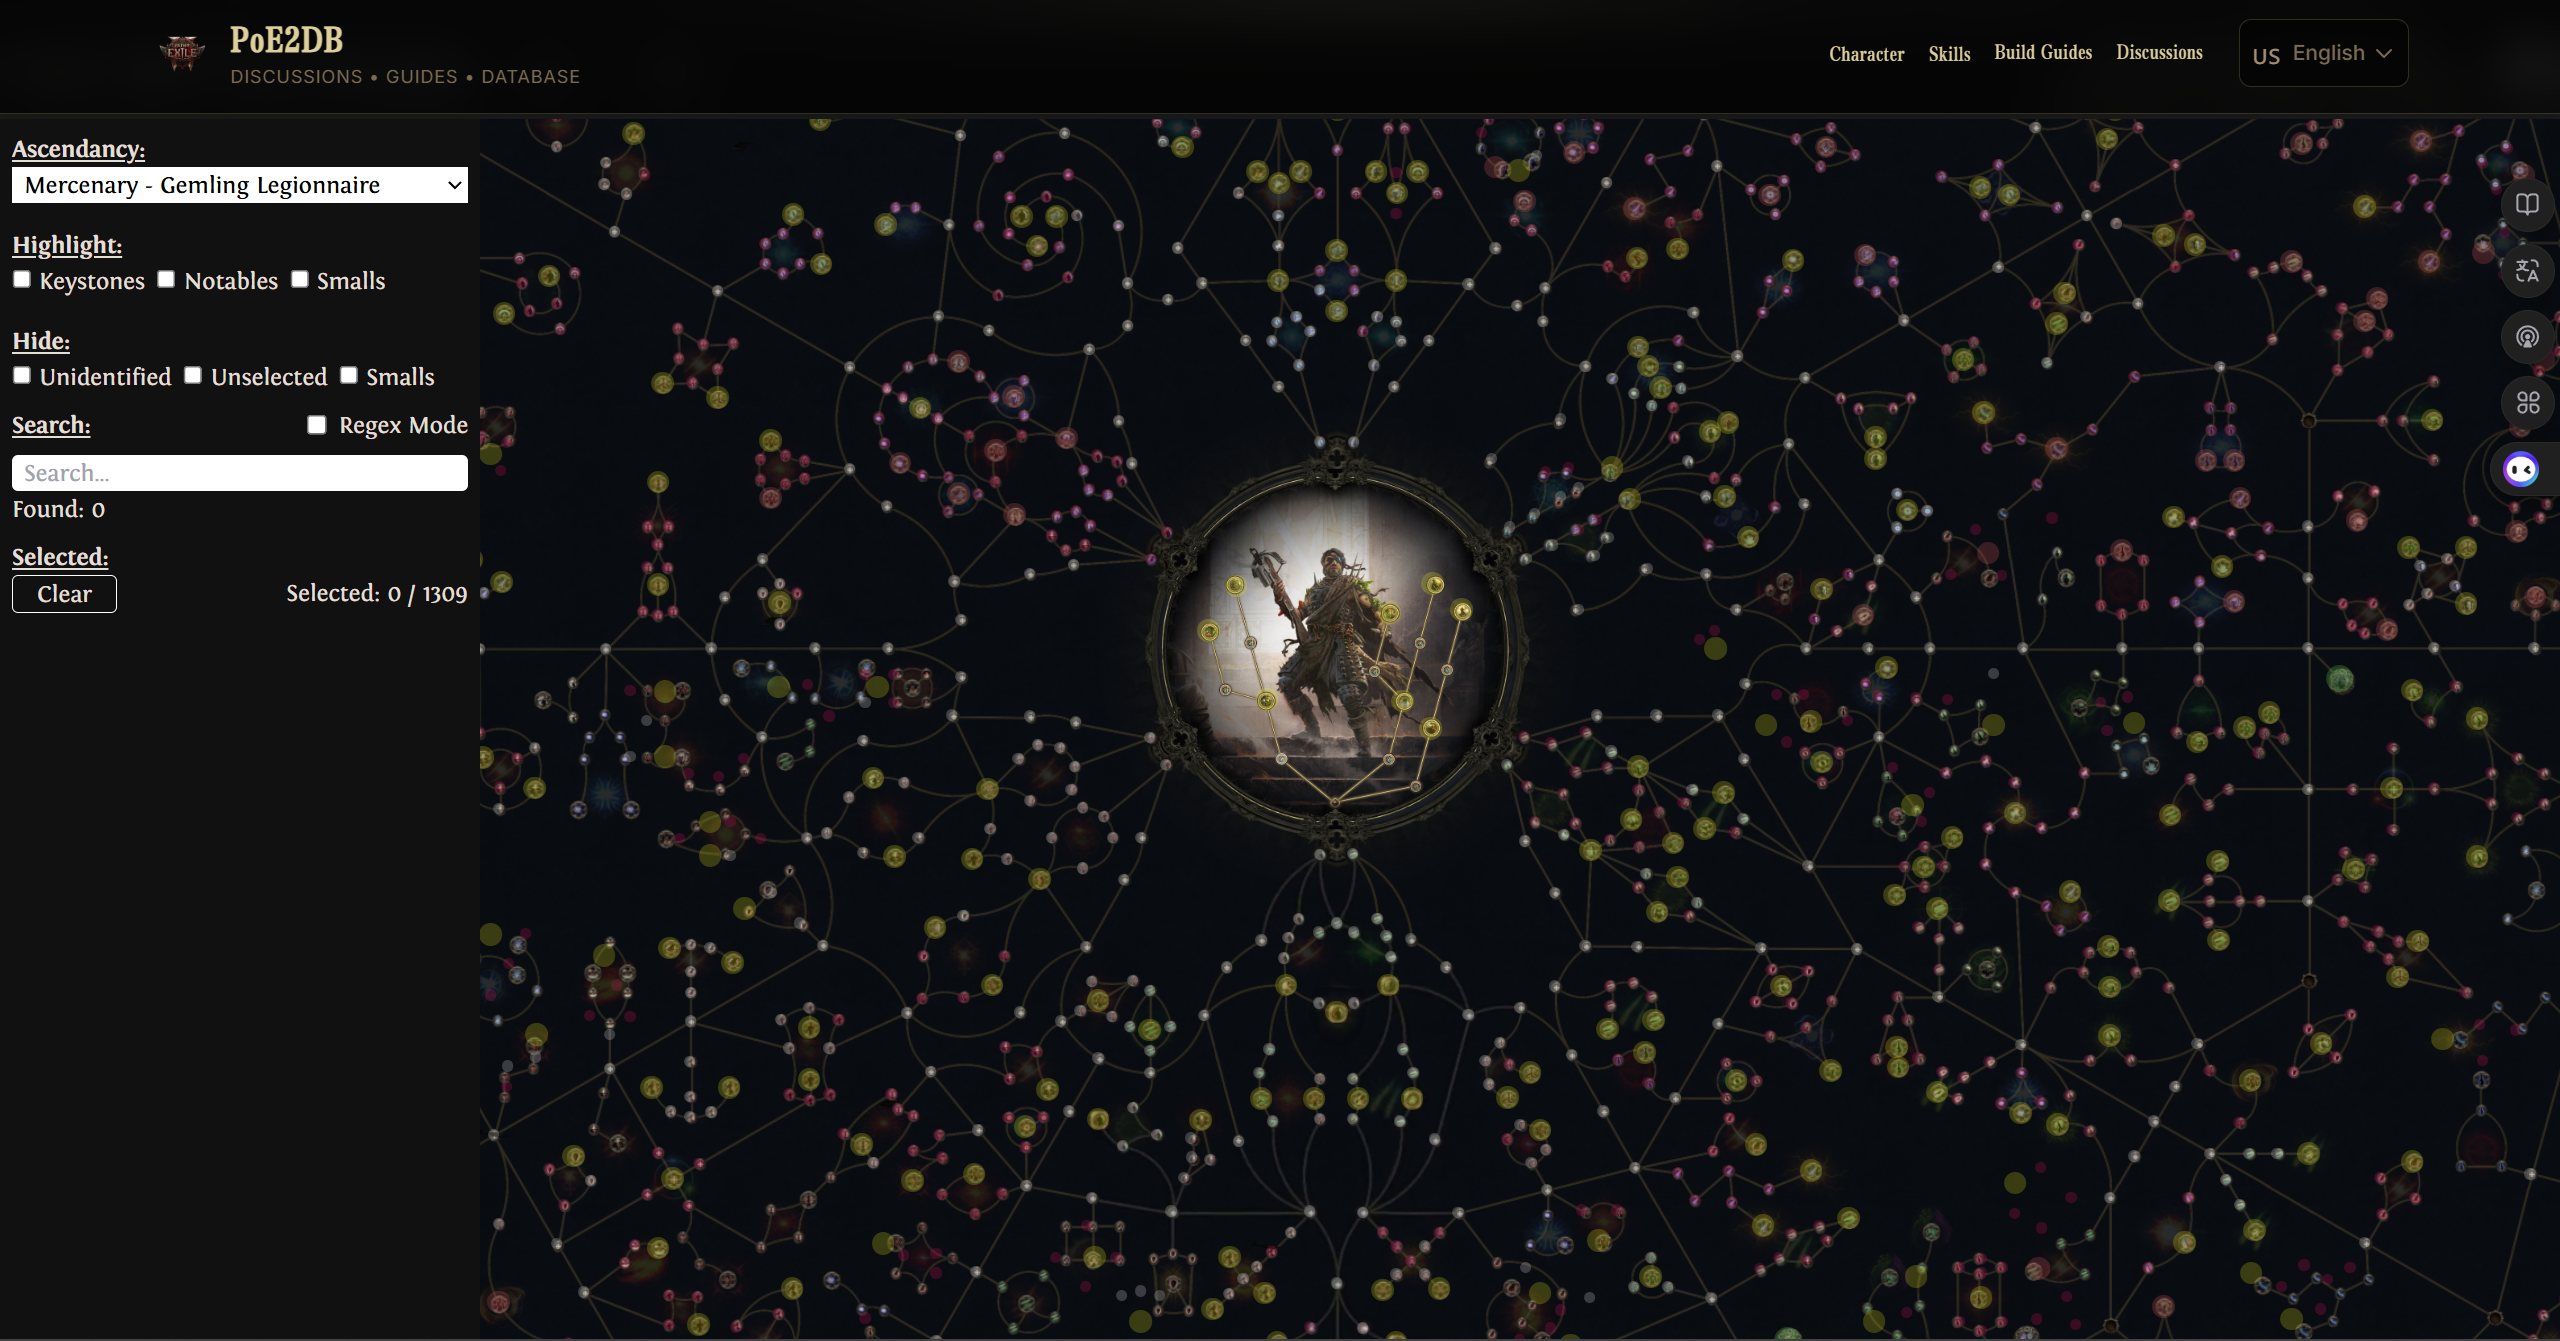Click the 'Search:' heading
This screenshot has height=1341, width=2560.
[51, 425]
